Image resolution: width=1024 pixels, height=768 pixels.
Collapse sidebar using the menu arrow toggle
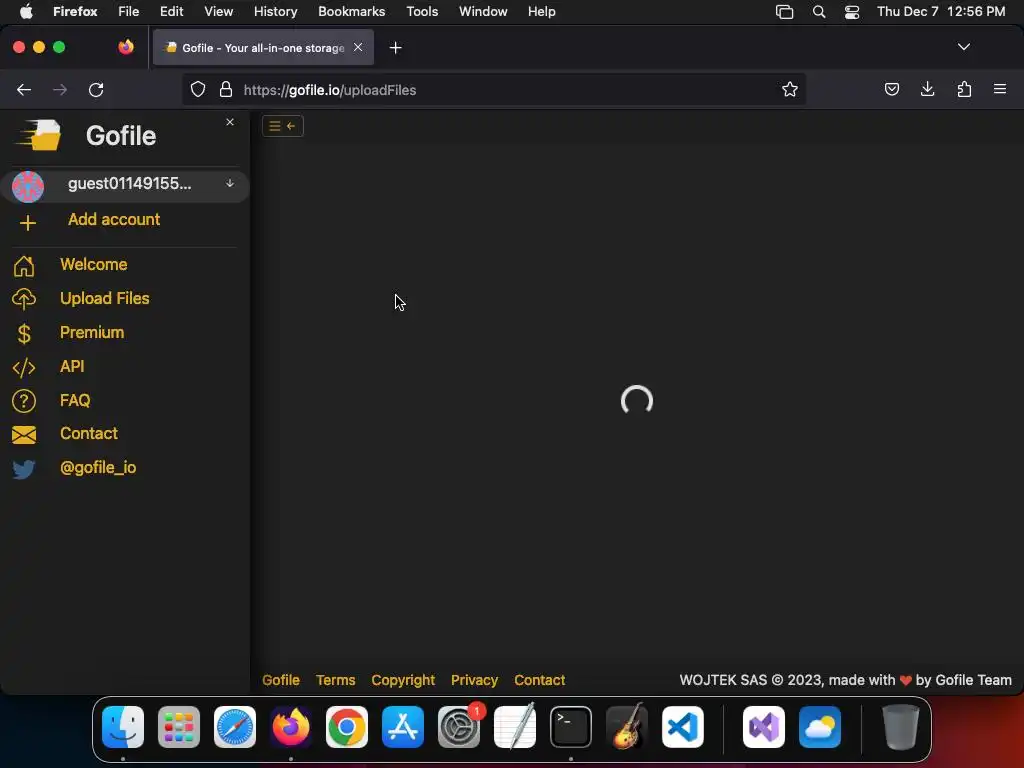click(283, 126)
